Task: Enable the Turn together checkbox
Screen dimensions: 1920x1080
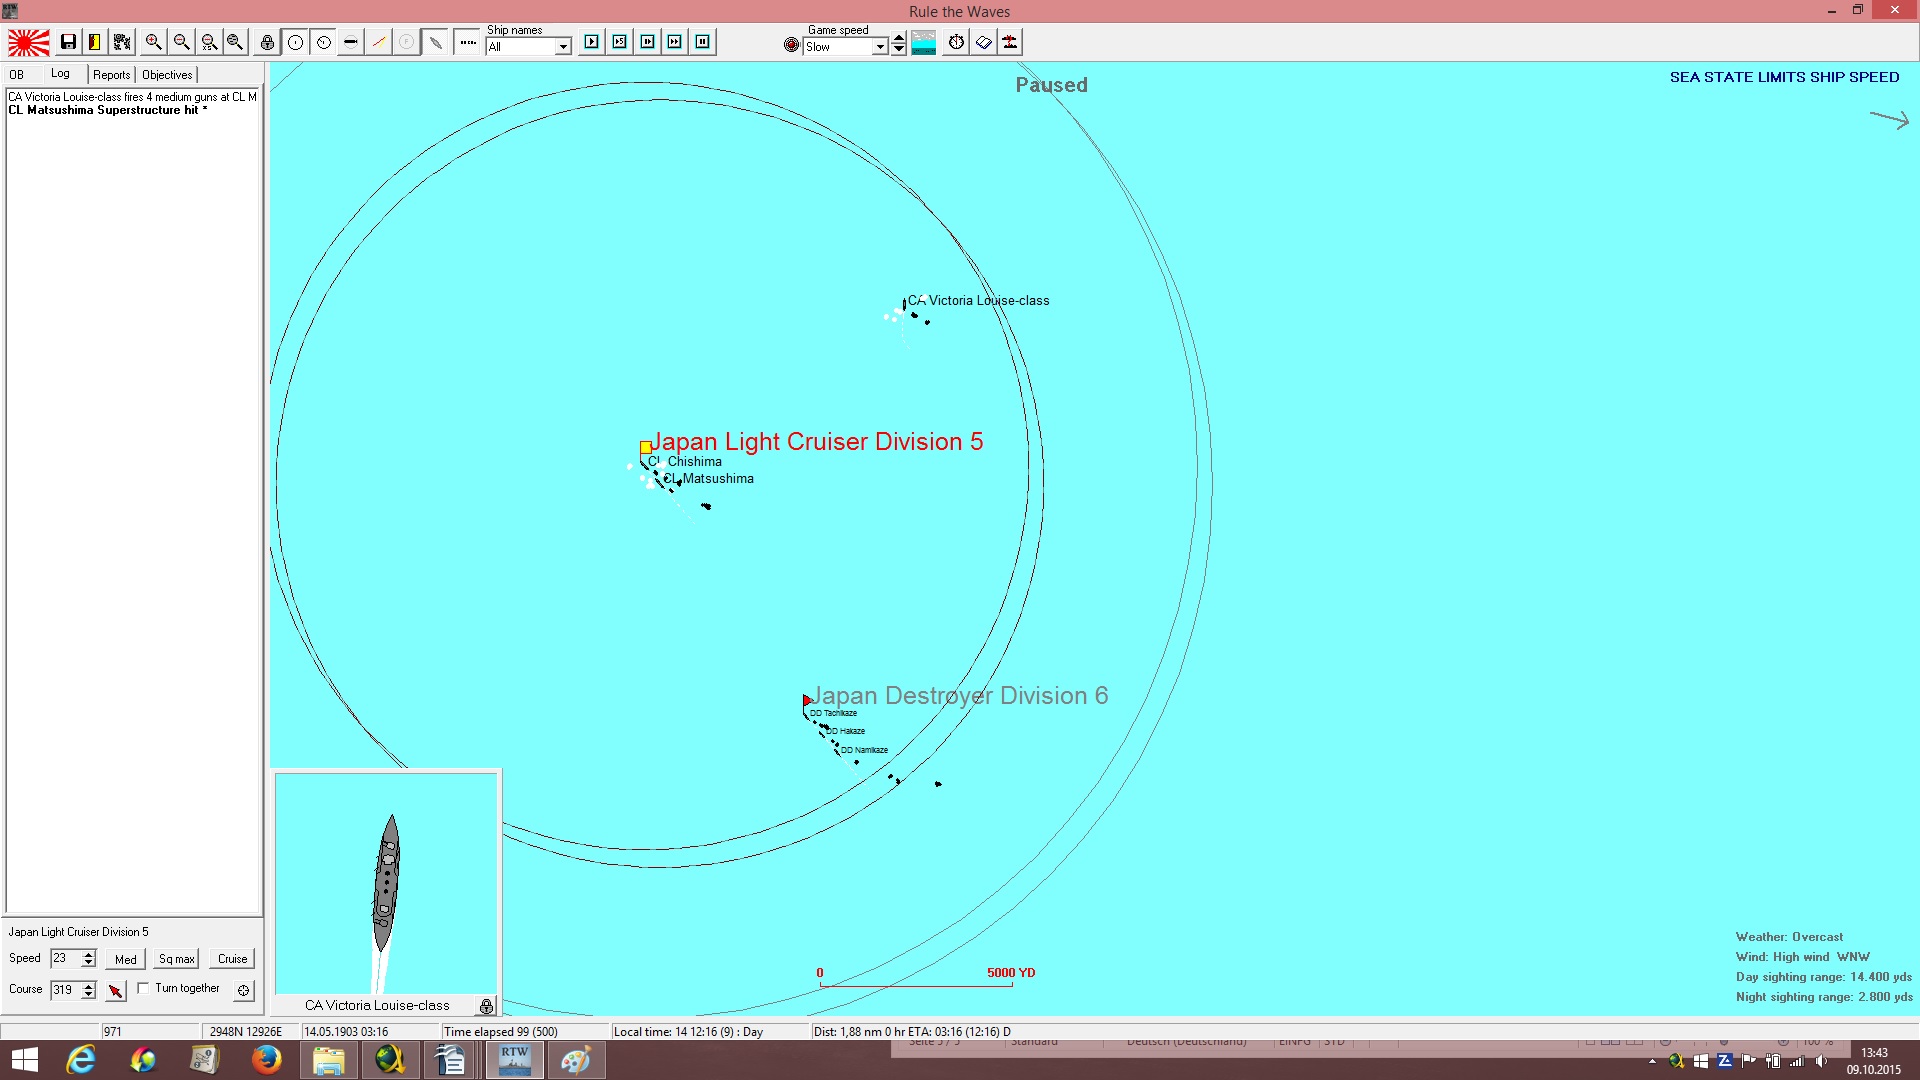Action: tap(143, 988)
